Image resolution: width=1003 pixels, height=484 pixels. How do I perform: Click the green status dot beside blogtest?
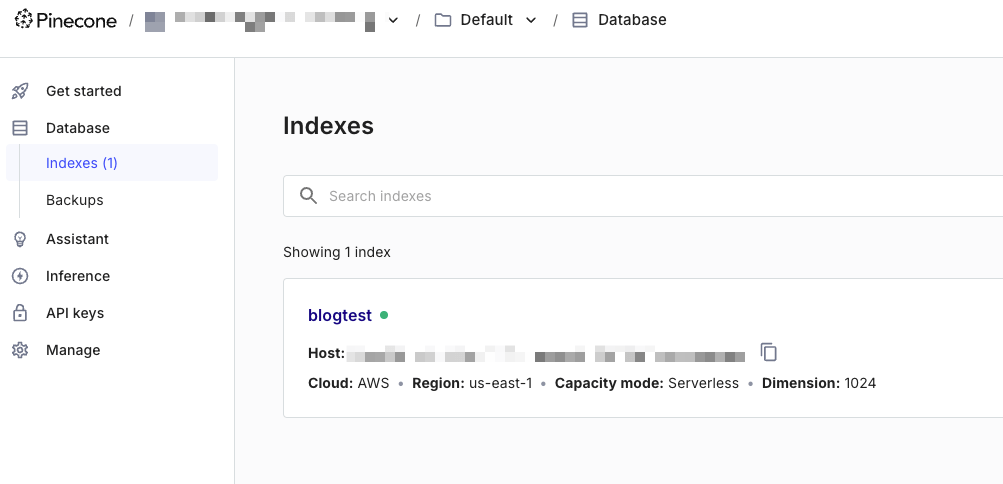(384, 315)
